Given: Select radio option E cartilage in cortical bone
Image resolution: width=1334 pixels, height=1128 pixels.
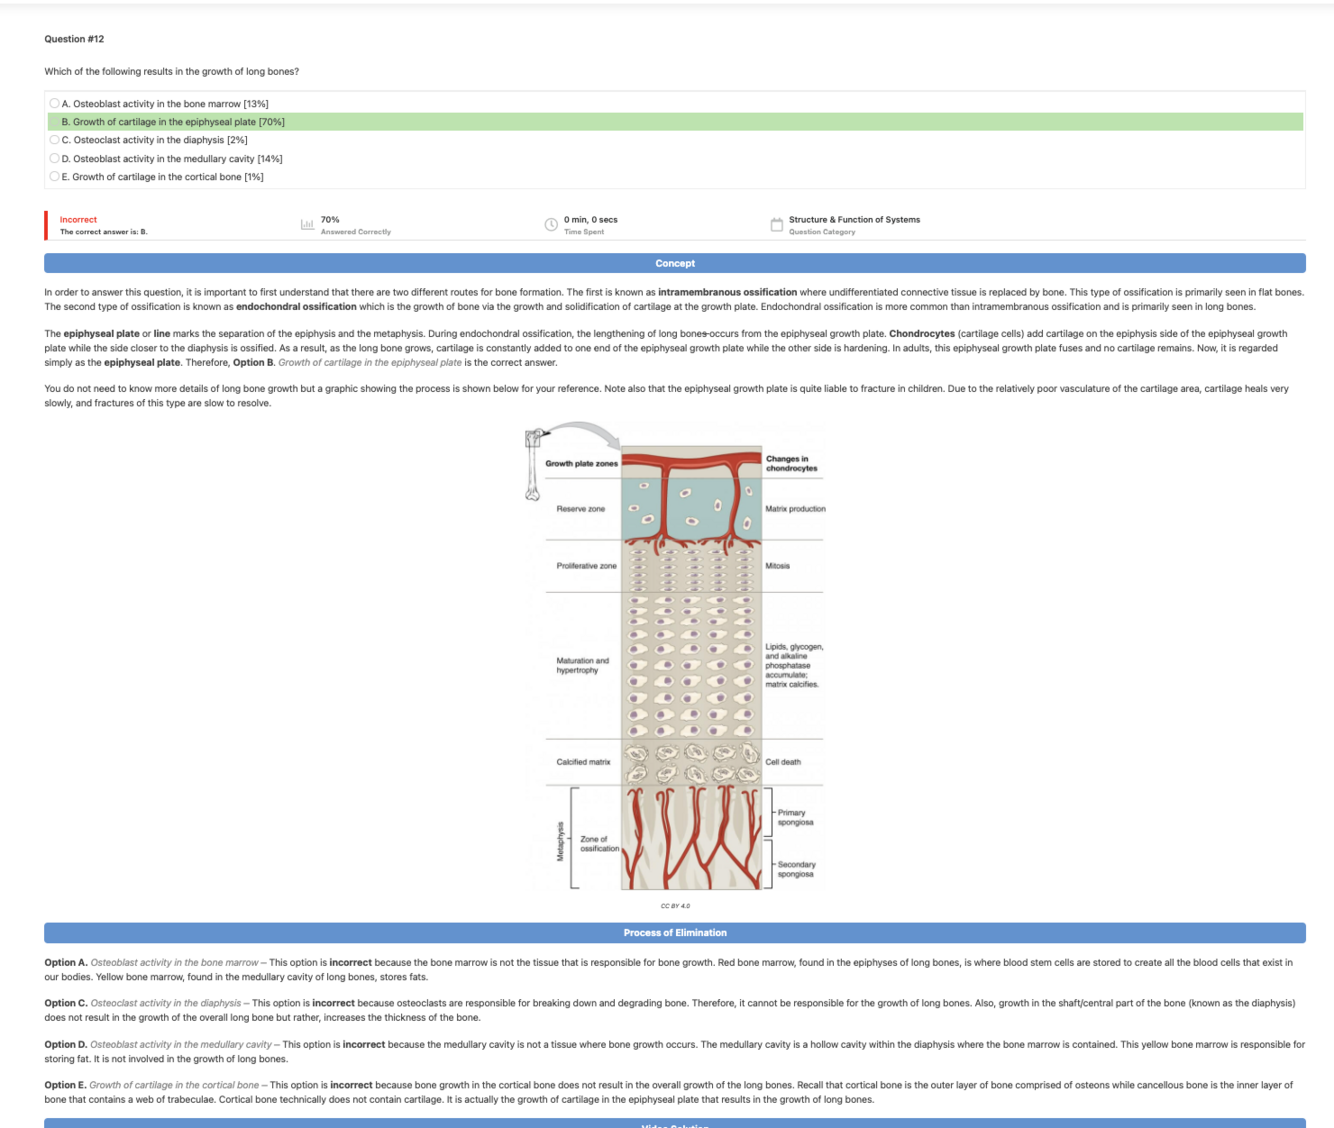Looking at the screenshot, I should point(54,176).
